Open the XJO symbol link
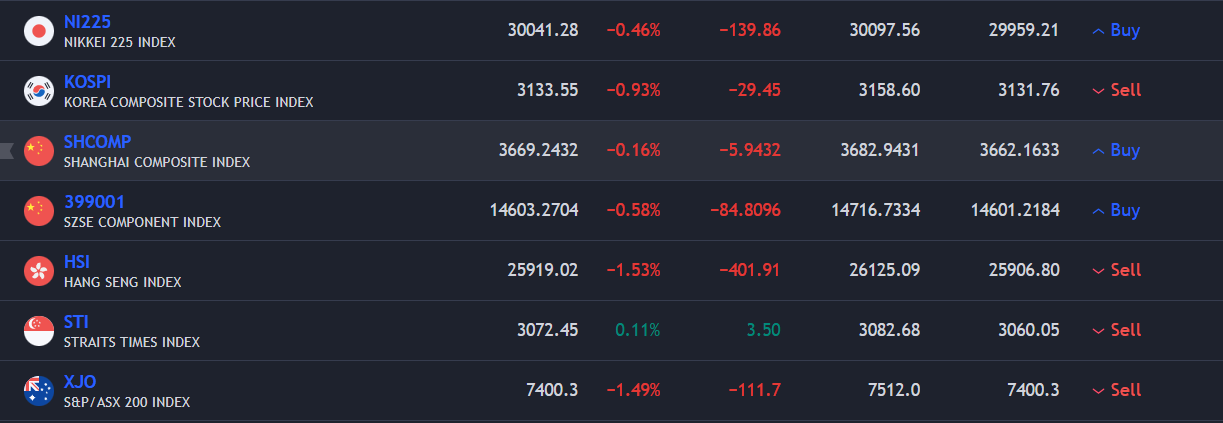This screenshot has width=1223, height=423. pos(79,382)
